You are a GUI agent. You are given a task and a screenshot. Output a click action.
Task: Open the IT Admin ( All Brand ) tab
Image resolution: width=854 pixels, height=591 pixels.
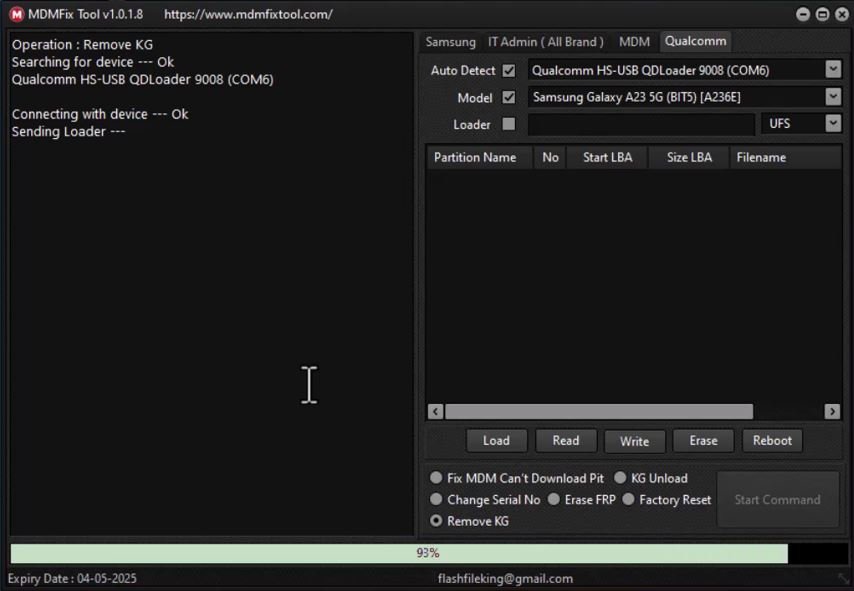point(545,42)
